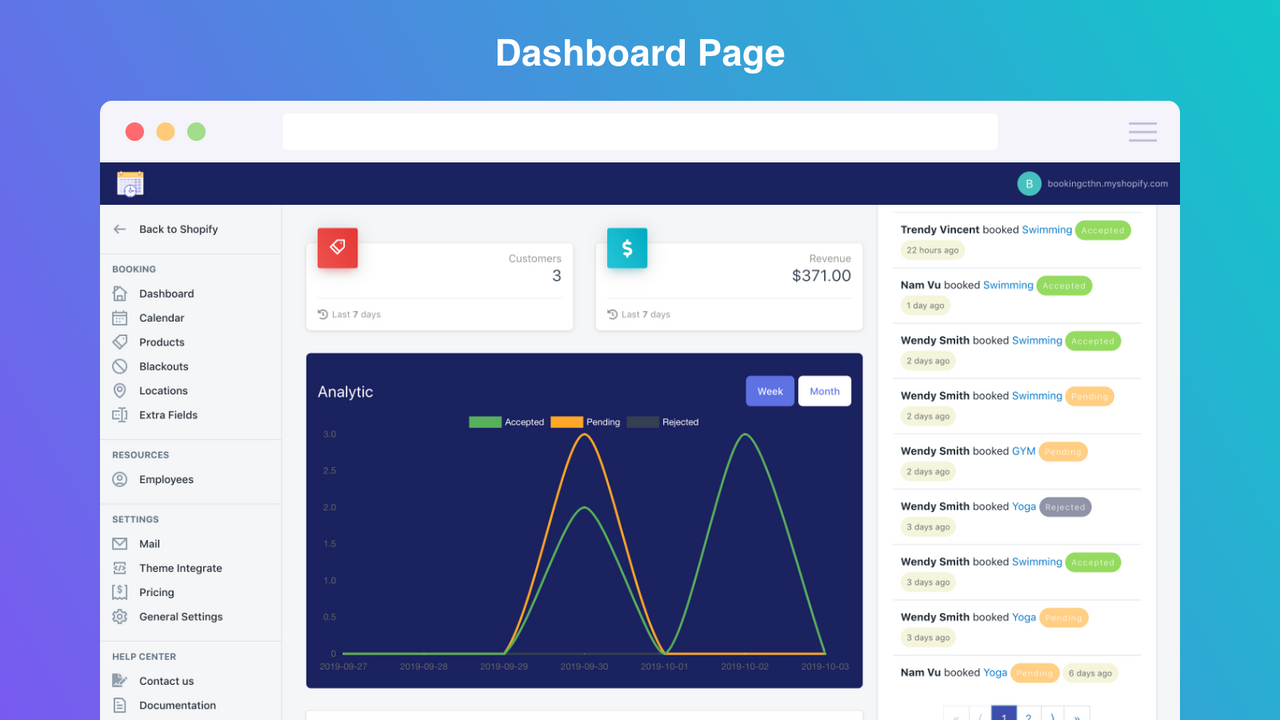Open Swimming link in Wendy Smith's Pending booking

pos(1037,396)
